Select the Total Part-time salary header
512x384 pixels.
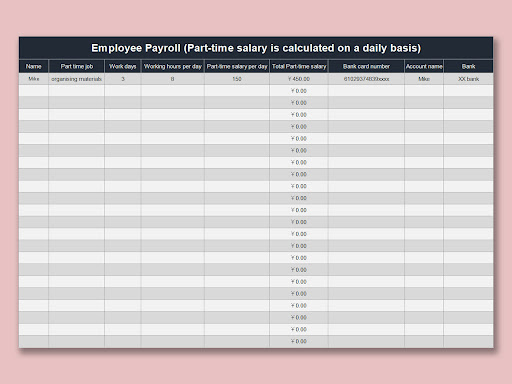point(299,66)
